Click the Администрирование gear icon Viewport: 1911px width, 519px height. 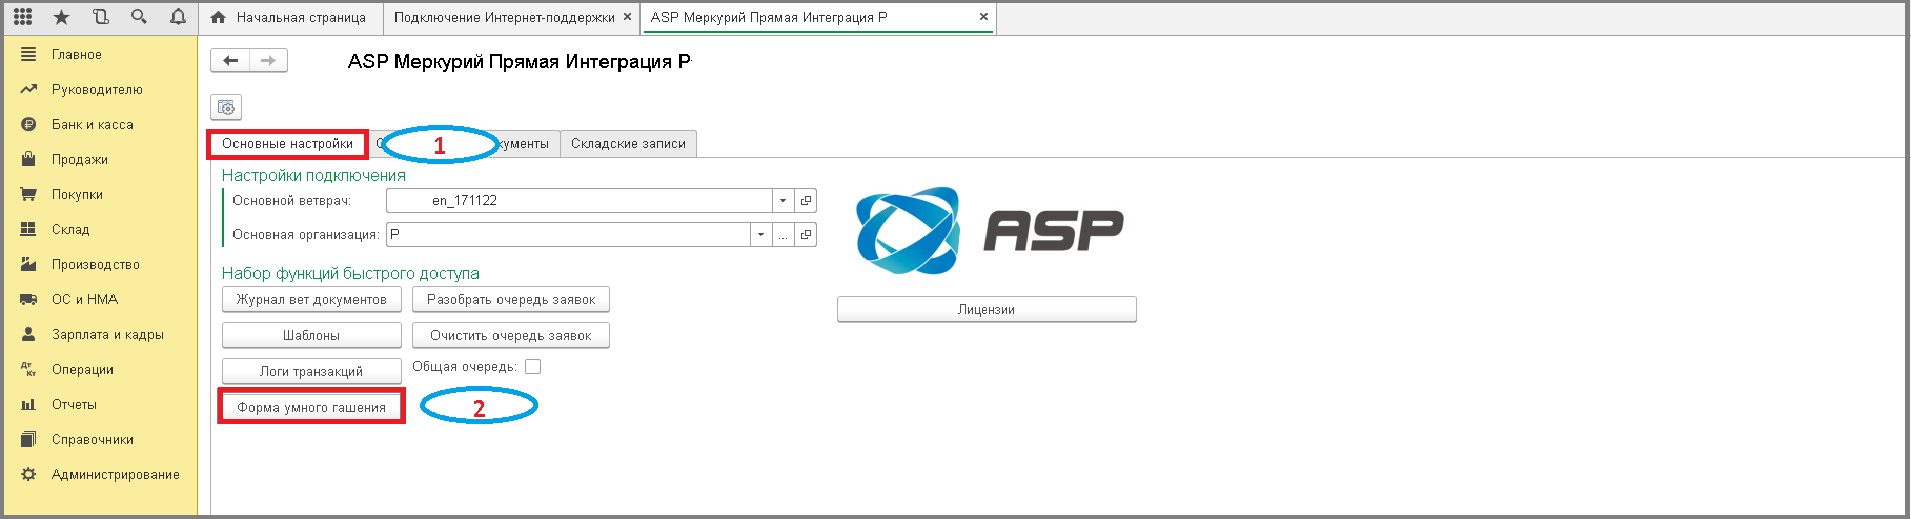[x=28, y=474]
